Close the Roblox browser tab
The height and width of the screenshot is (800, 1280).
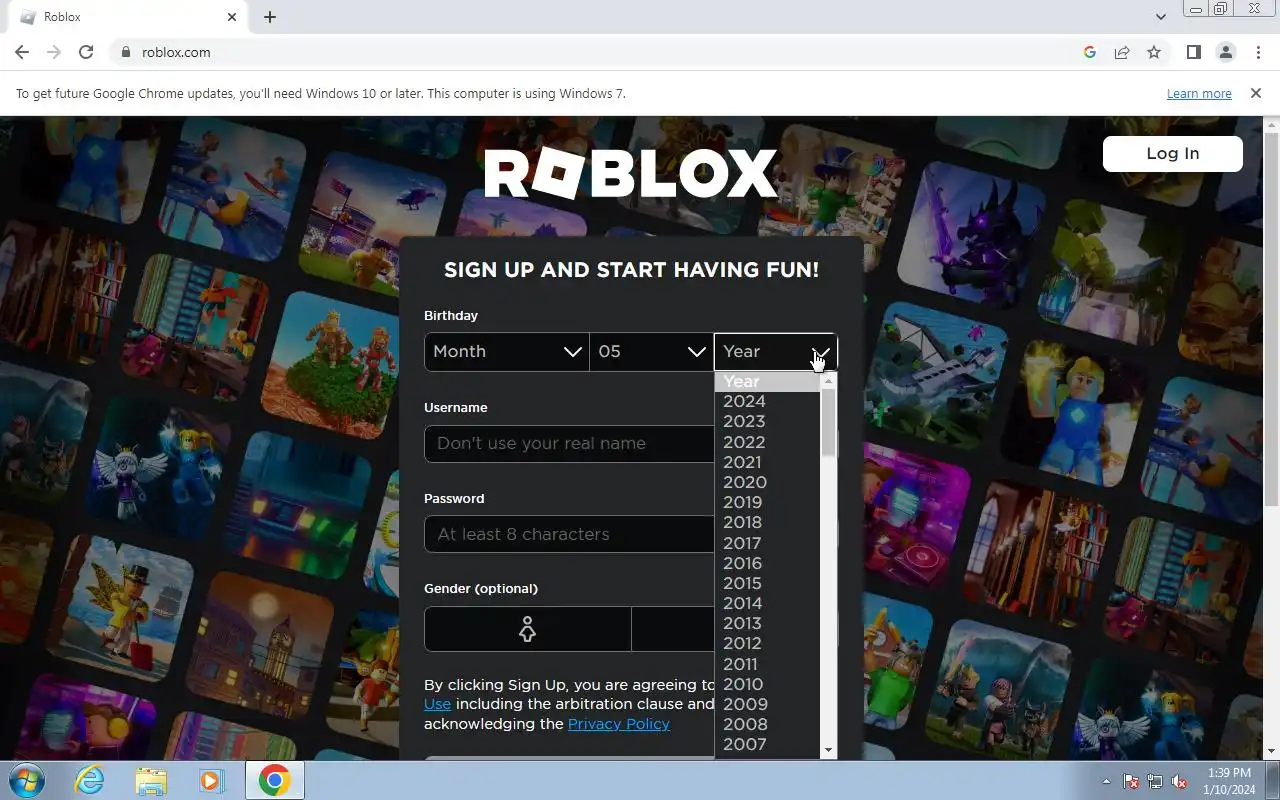[232, 17]
